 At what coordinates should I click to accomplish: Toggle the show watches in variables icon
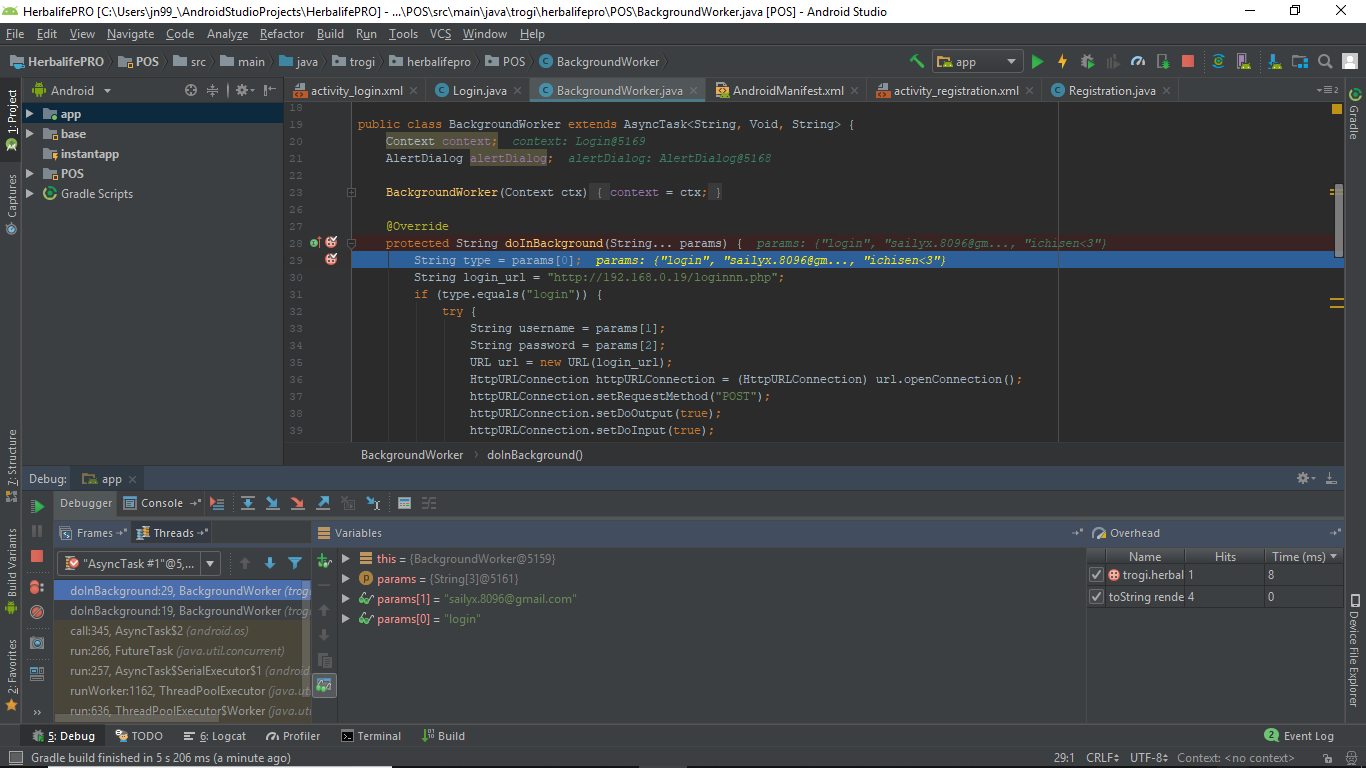point(324,685)
